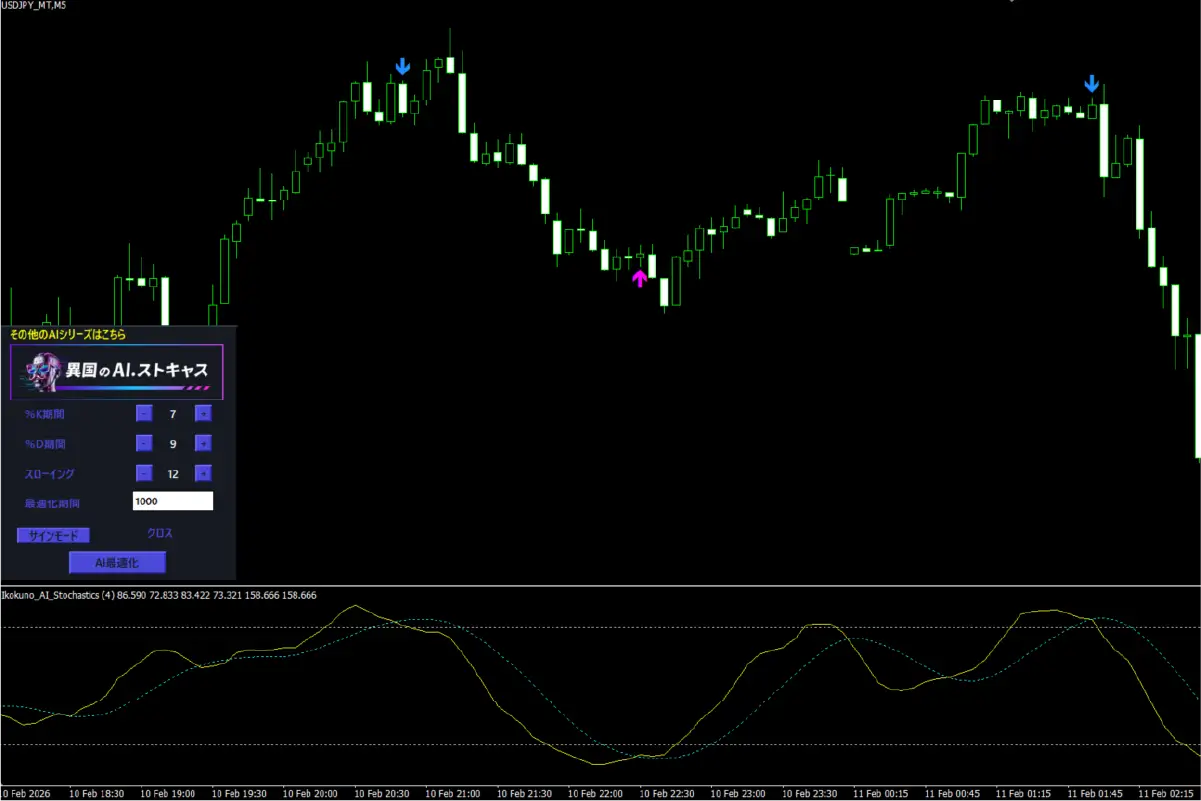This screenshot has height=801, width=1201.
Task: Increase the %K期間 value with plus button
Action: click(203, 413)
